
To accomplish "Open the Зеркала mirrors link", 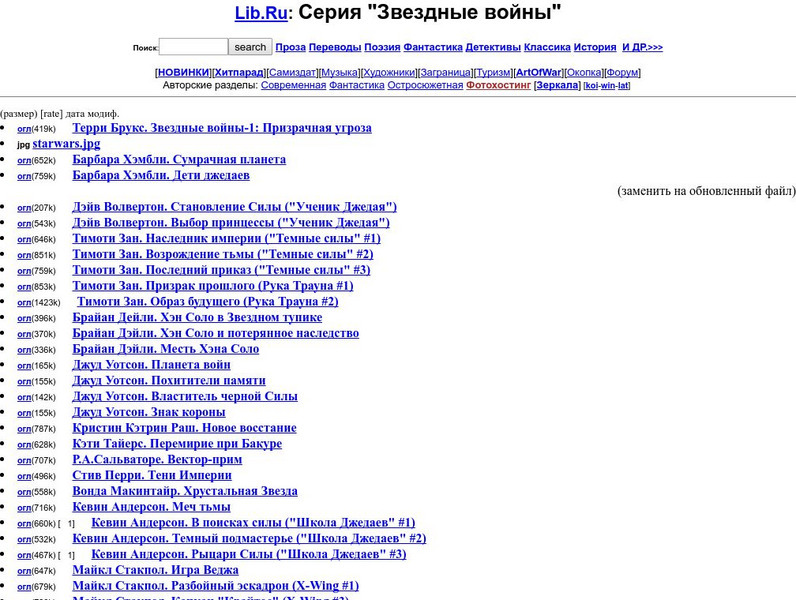I will [557, 85].
